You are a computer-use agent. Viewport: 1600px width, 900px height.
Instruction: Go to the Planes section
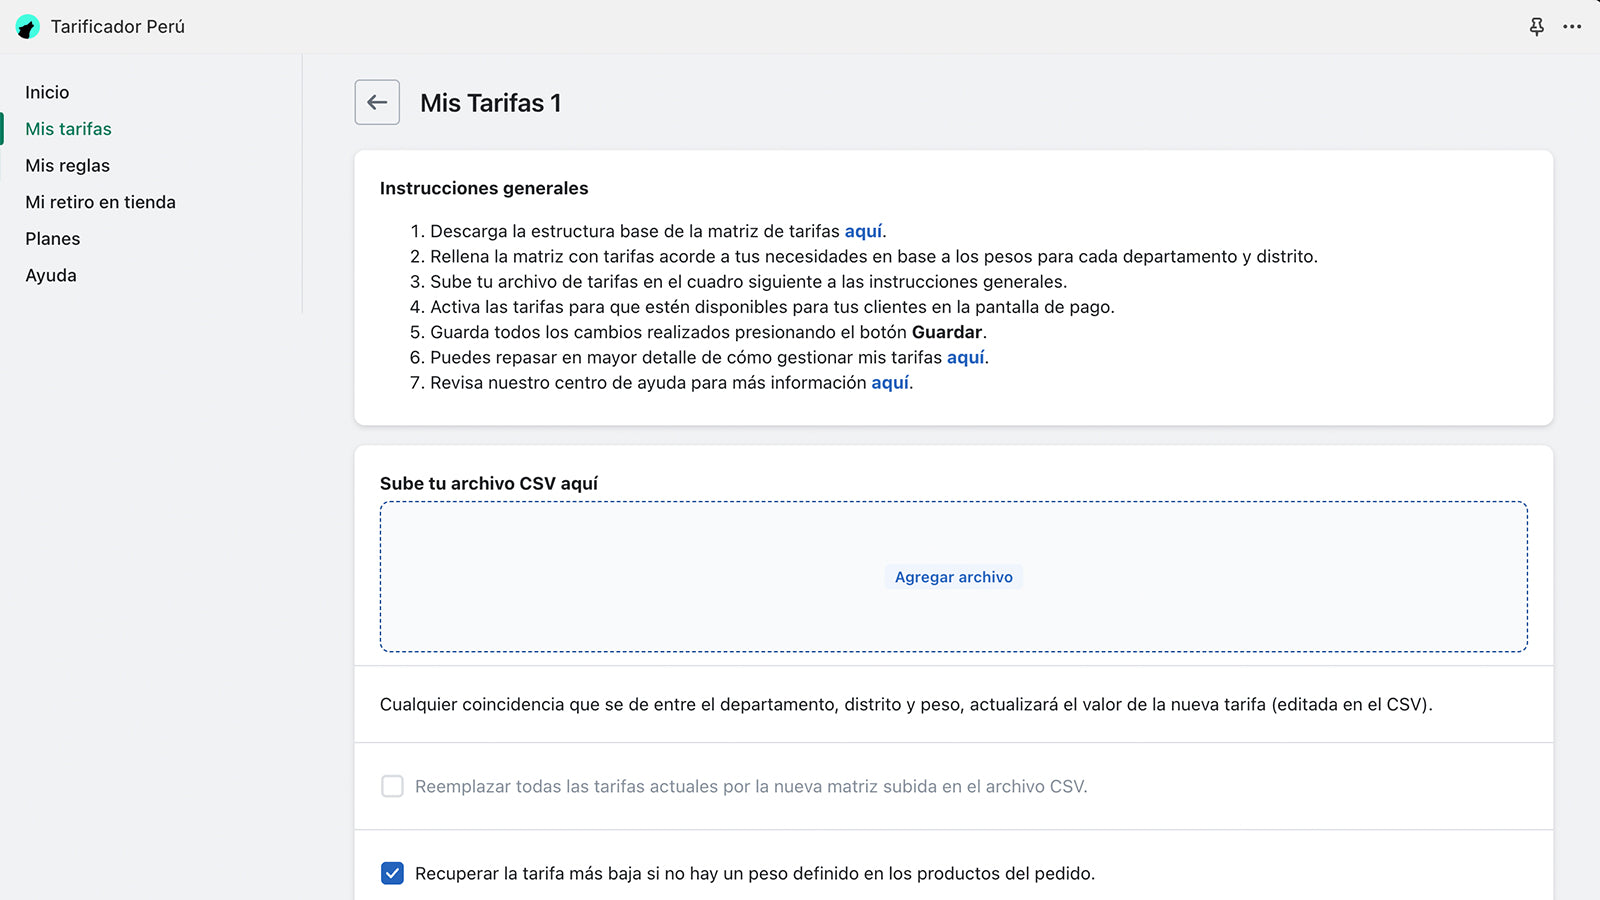[x=52, y=238]
